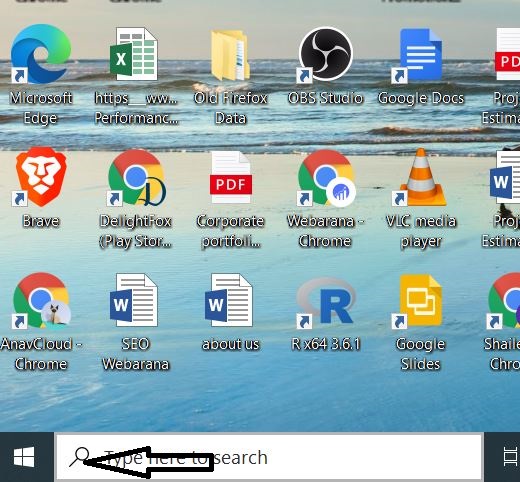Select the "VLC media player" label text

(x=421, y=231)
